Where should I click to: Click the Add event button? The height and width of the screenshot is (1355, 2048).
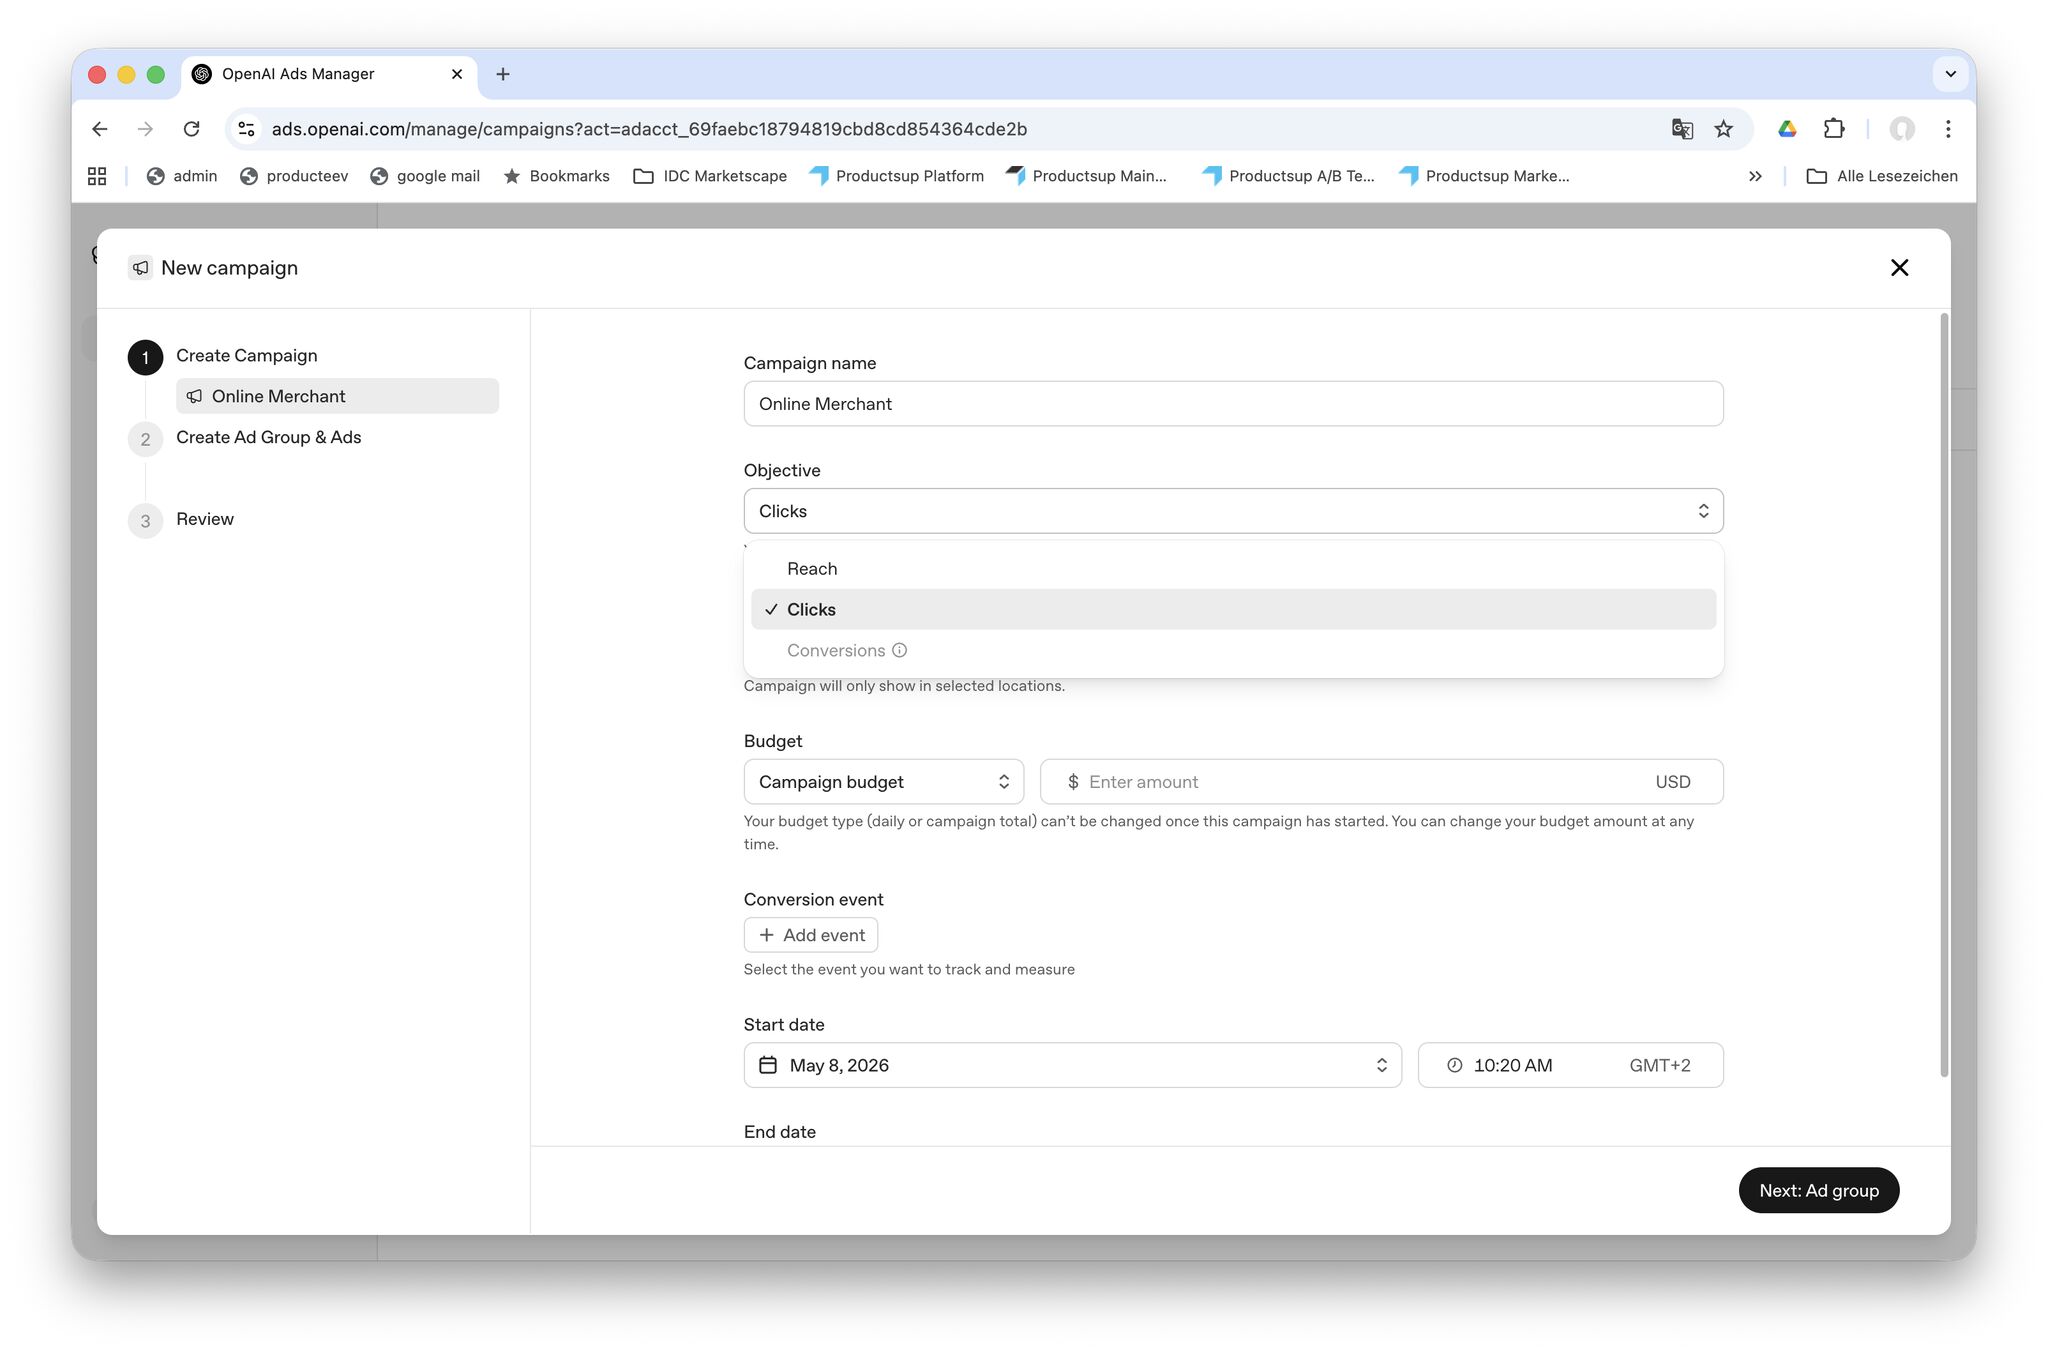pos(810,935)
